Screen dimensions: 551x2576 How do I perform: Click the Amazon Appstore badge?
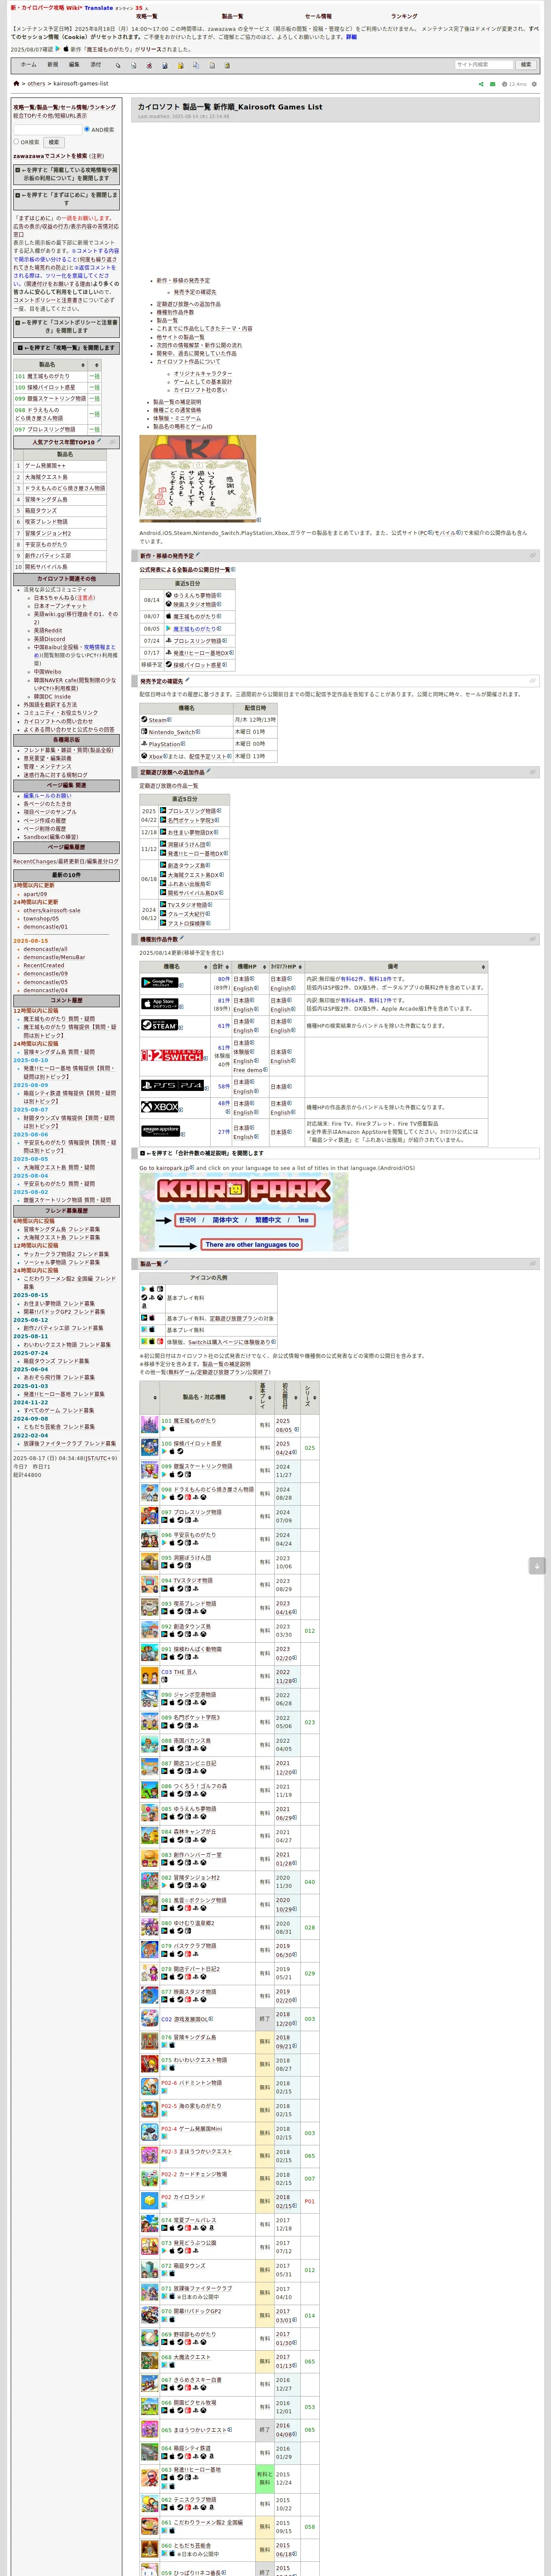tap(160, 1130)
